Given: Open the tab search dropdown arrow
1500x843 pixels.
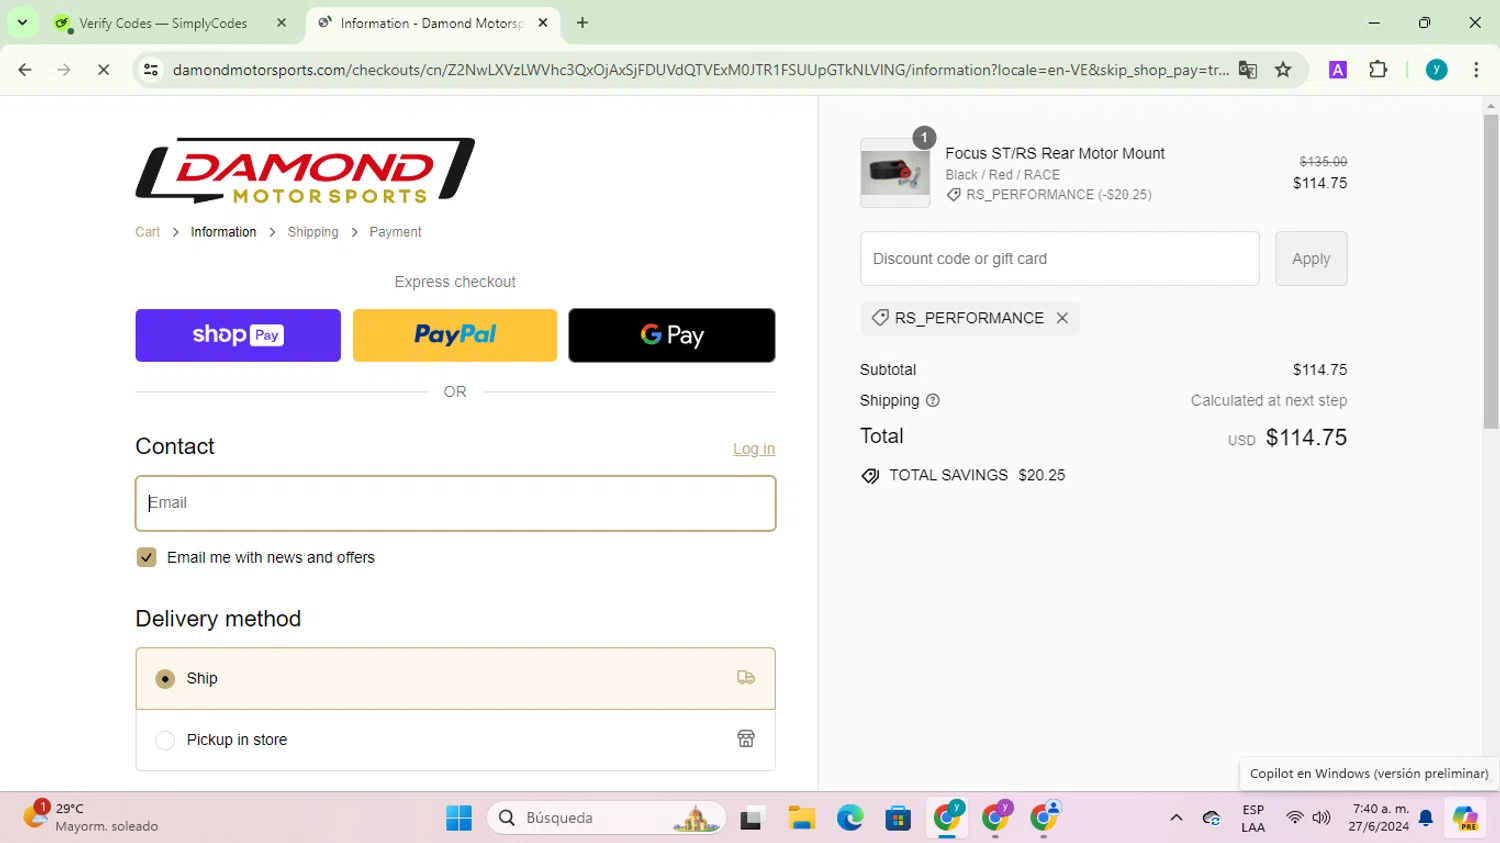Looking at the screenshot, I should tap(22, 22).
